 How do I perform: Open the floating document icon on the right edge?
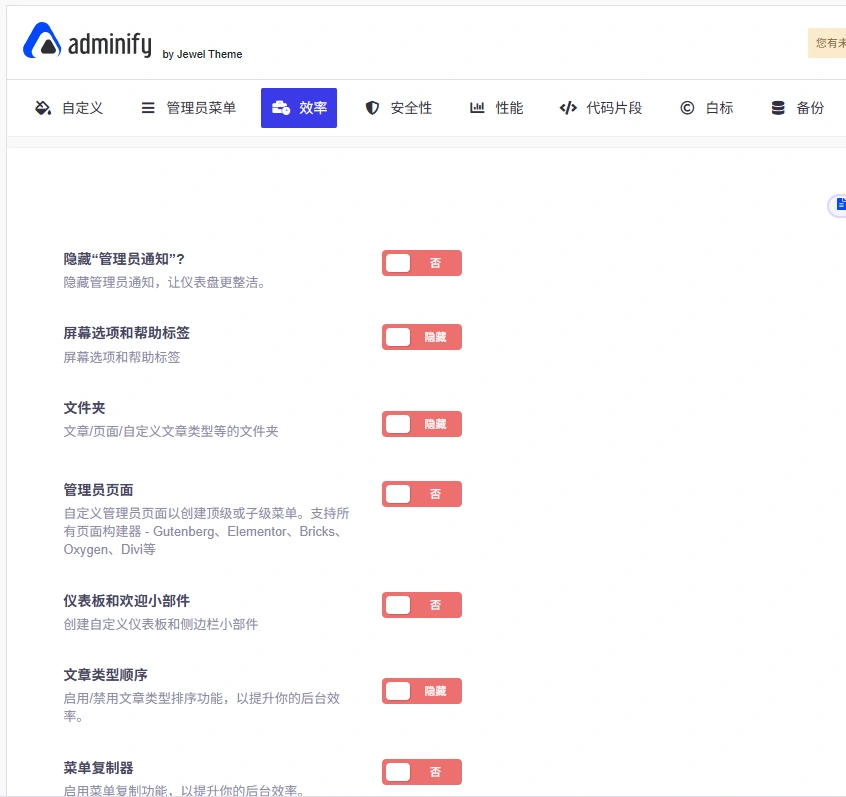point(840,205)
